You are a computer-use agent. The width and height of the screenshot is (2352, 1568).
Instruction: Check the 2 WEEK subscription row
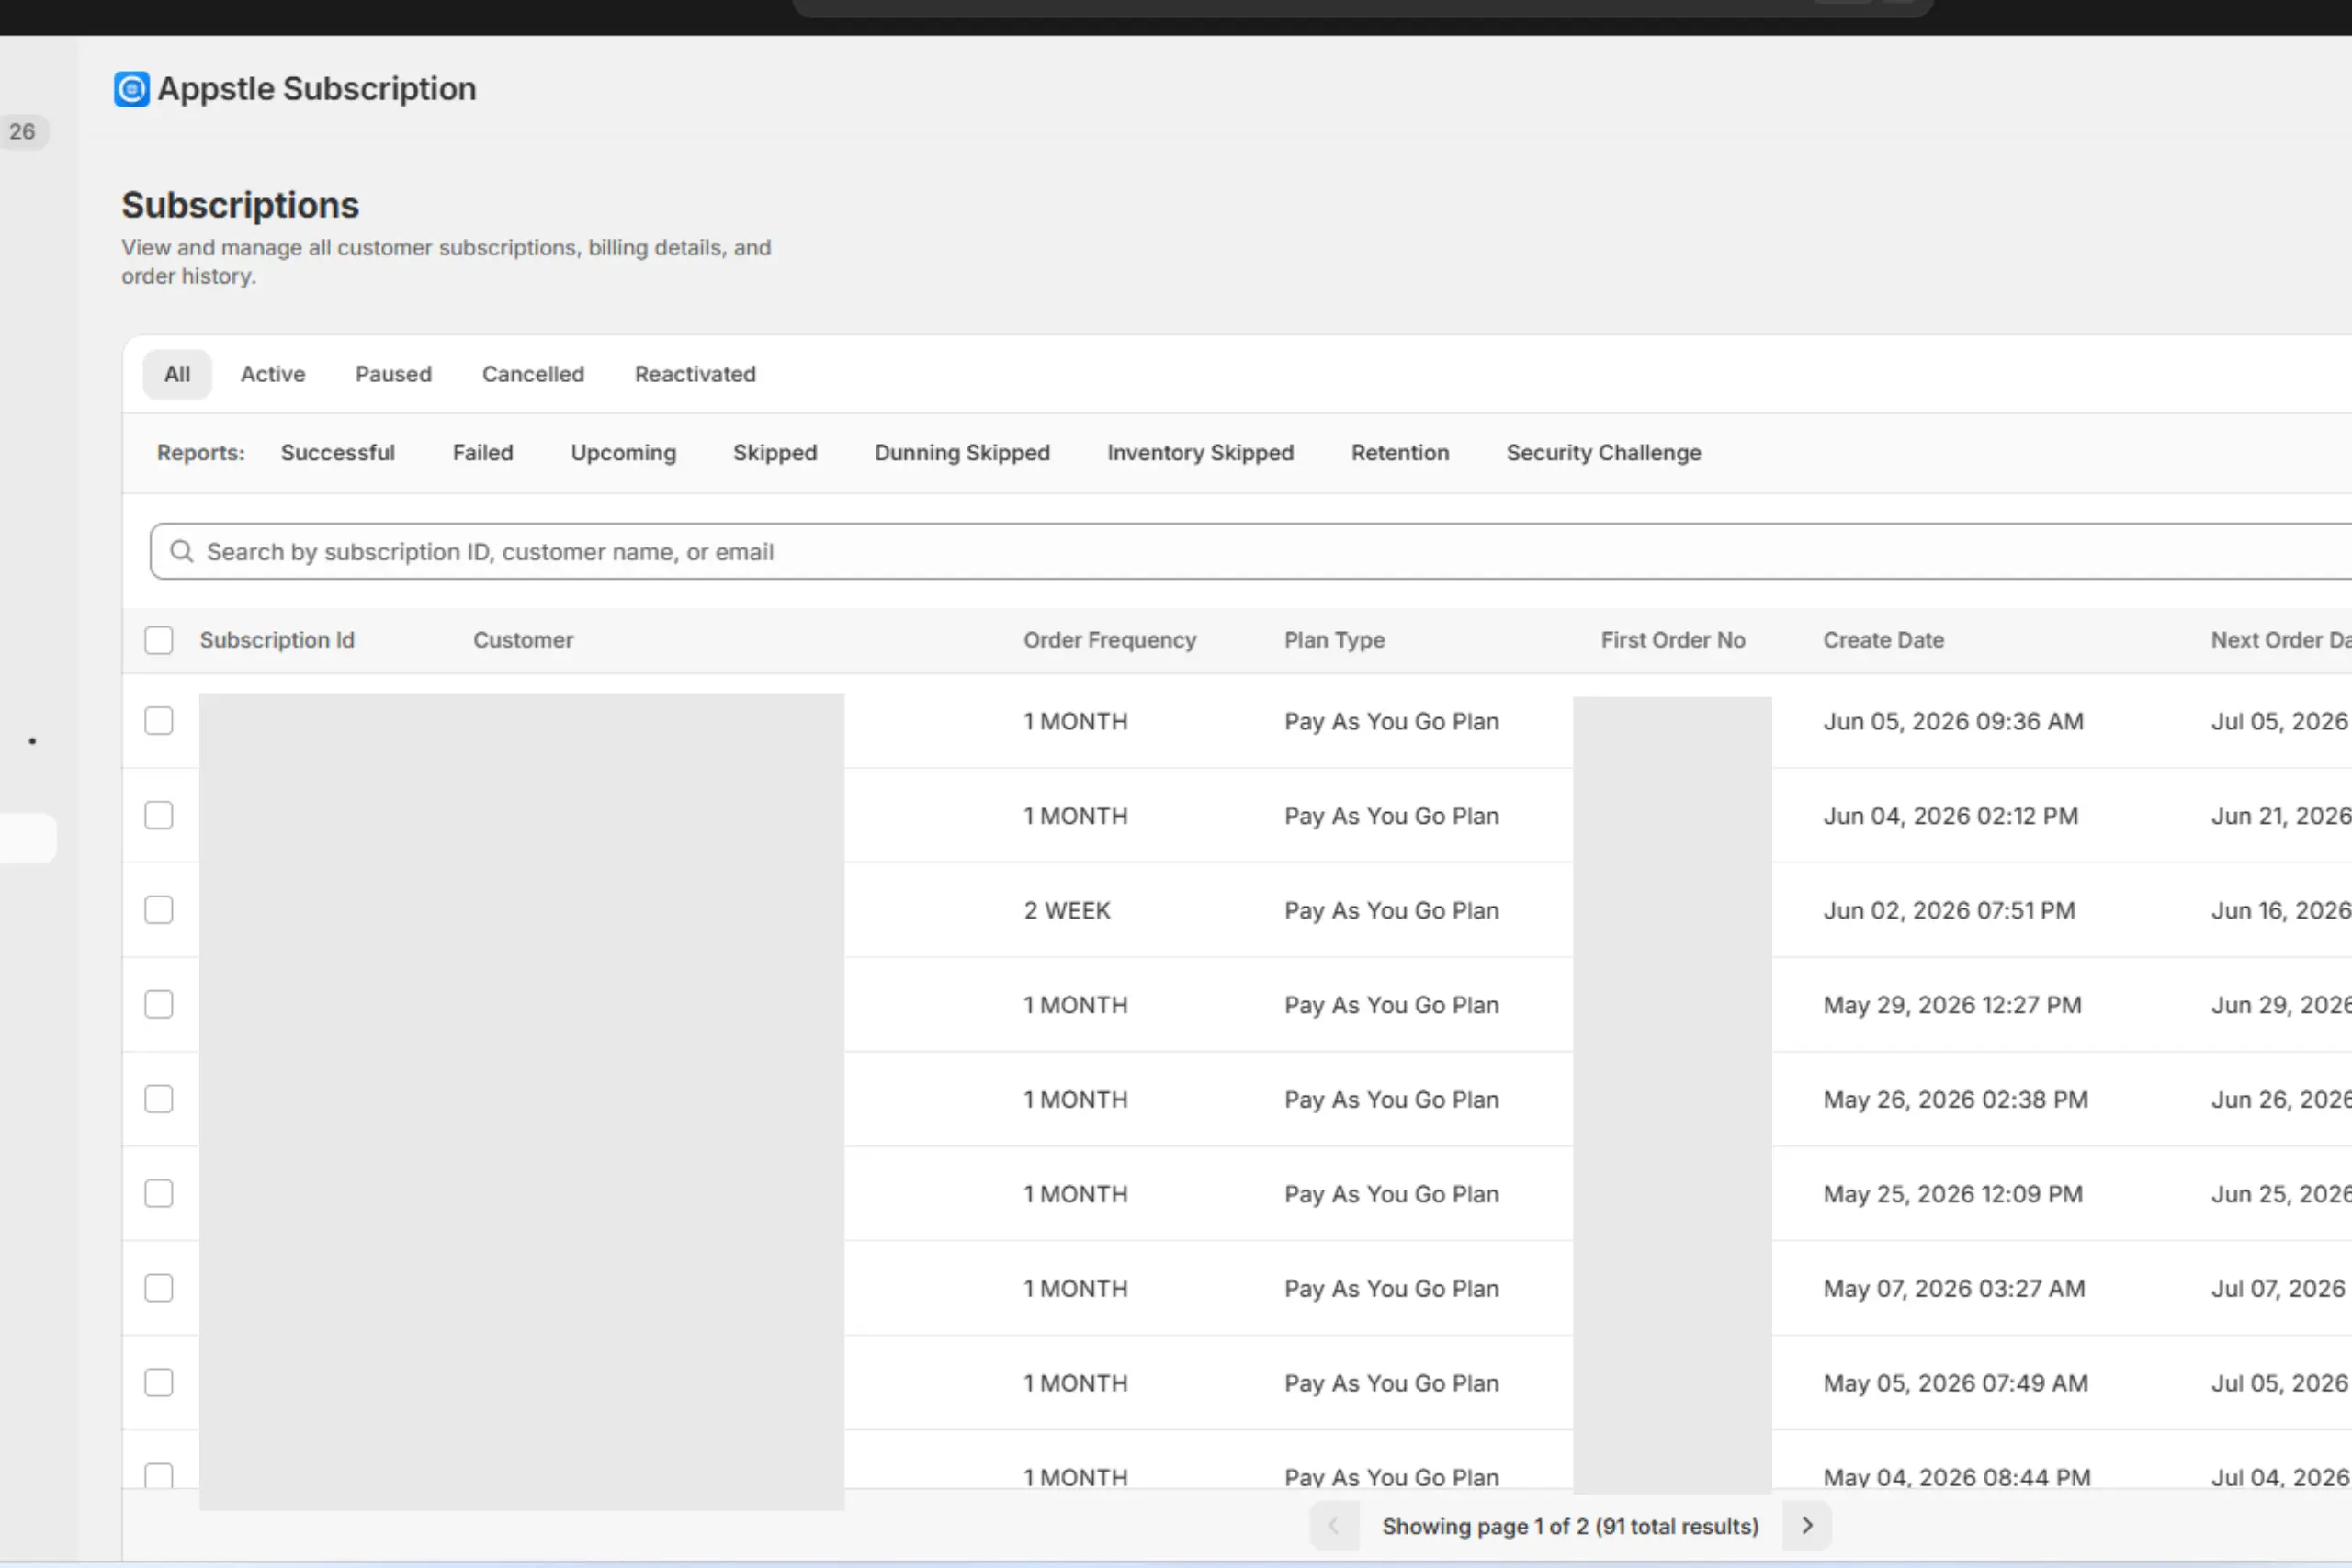click(158, 910)
